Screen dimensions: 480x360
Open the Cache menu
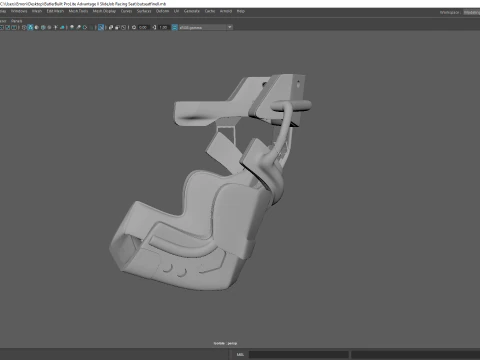tap(210, 11)
